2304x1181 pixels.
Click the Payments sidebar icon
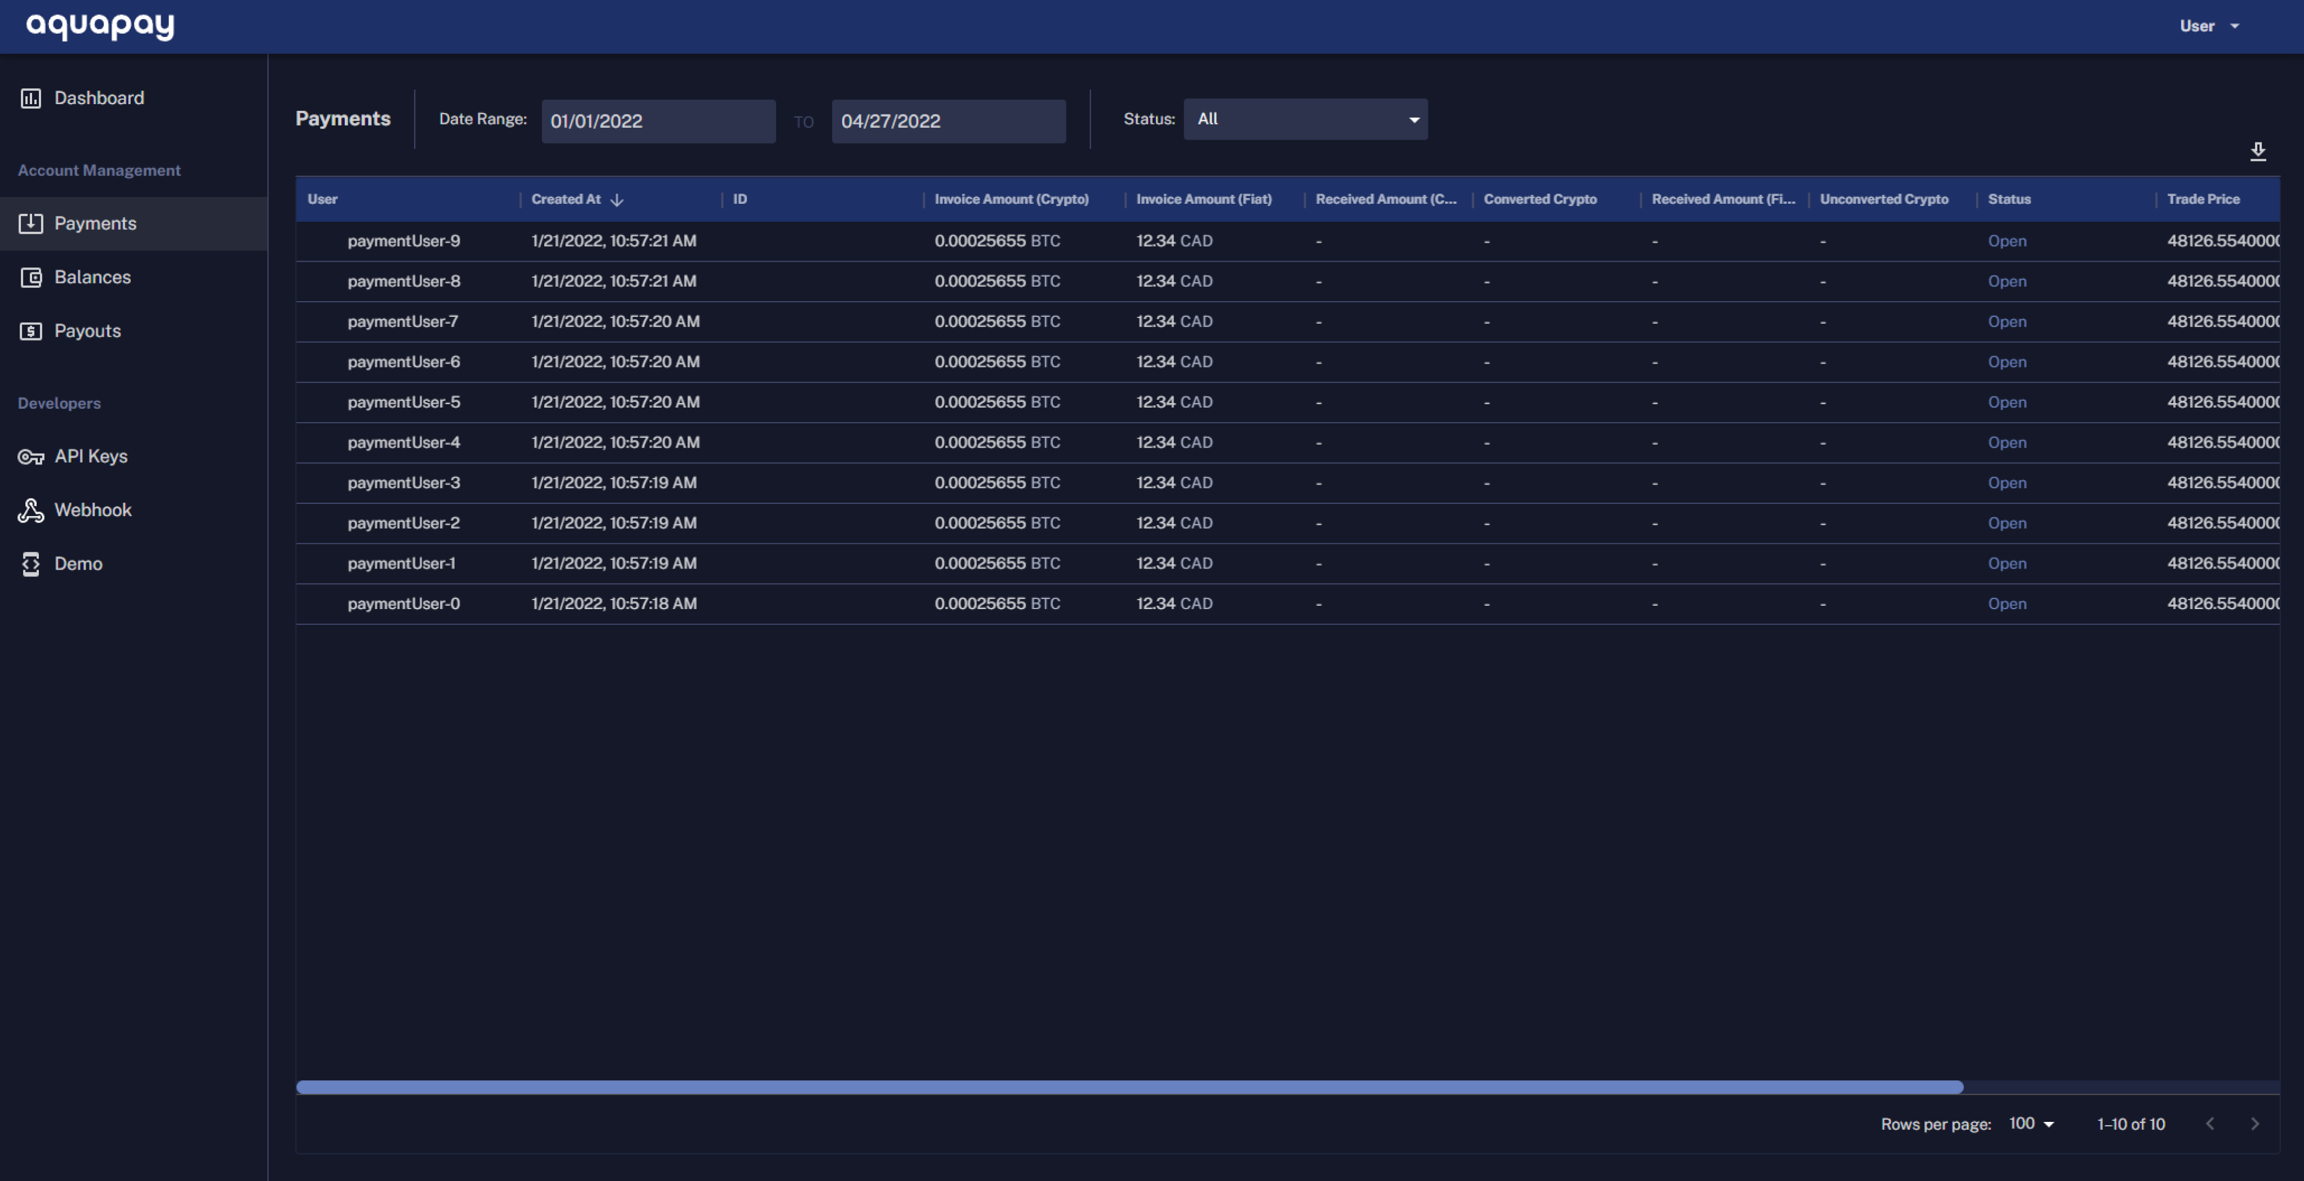[x=31, y=223]
